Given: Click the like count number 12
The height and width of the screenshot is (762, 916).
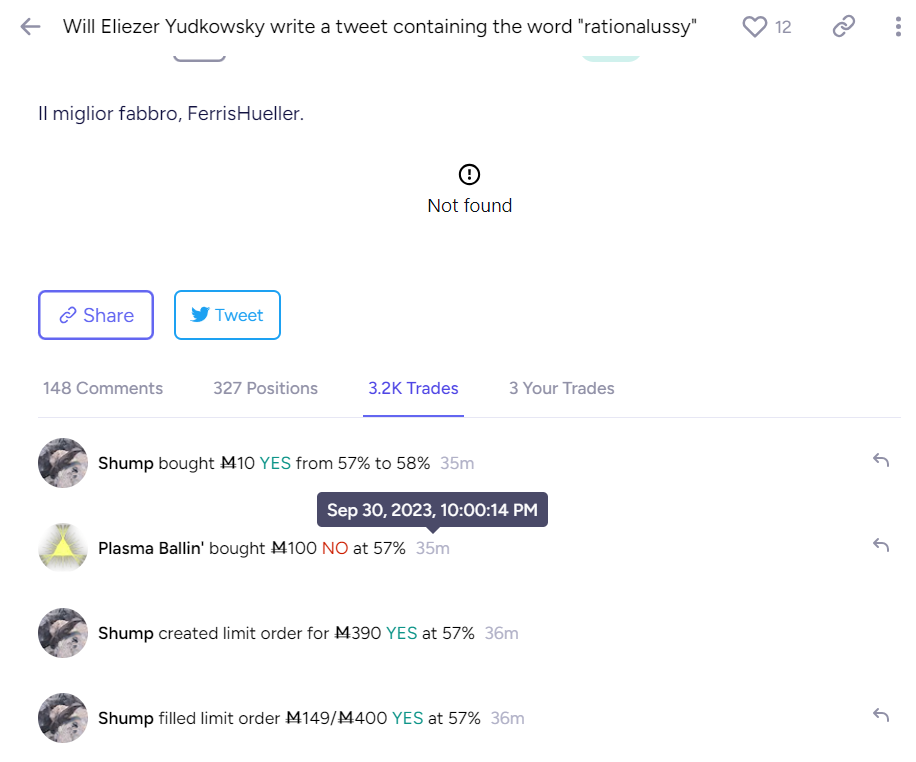Looking at the screenshot, I should pos(783,27).
